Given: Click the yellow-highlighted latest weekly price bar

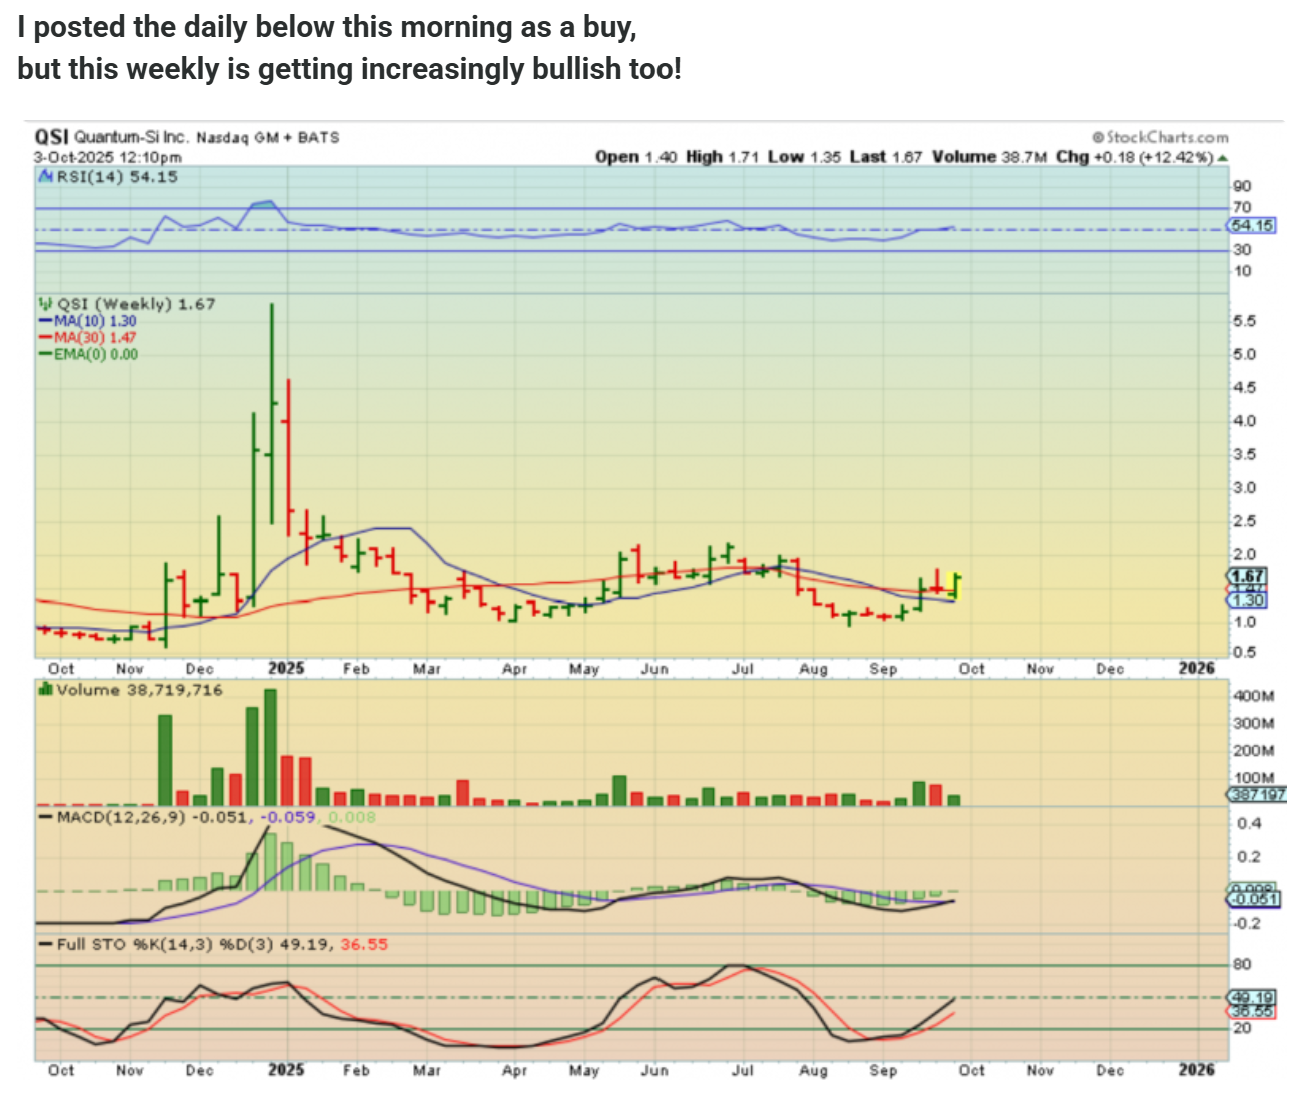Looking at the screenshot, I should pos(955,586).
